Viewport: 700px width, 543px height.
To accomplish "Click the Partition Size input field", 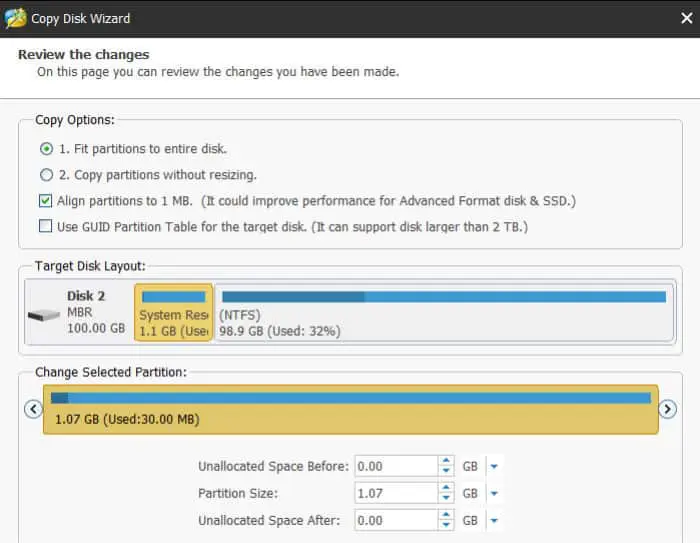I will pyautogui.click(x=395, y=493).
